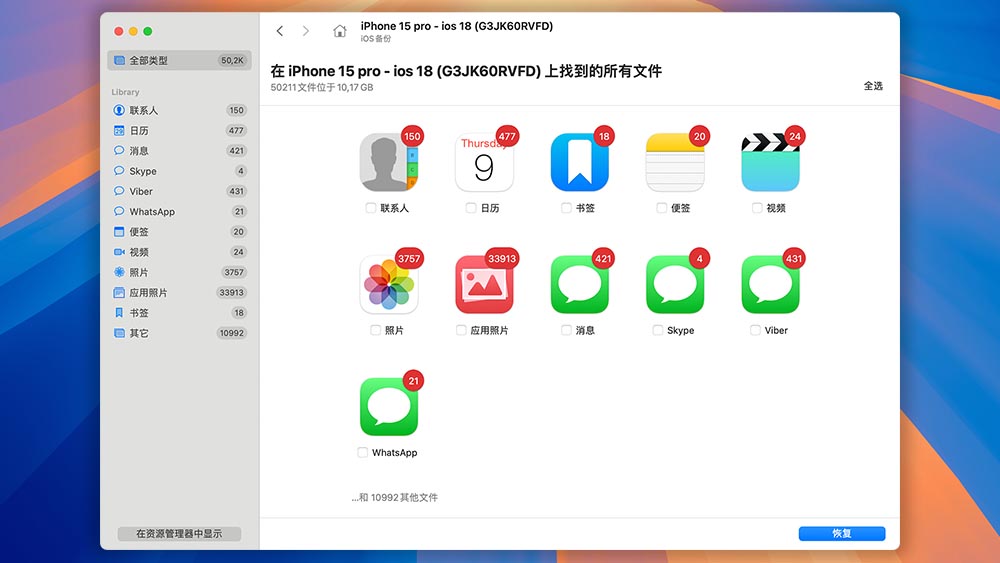The width and height of the screenshot is (1000, 563).
Task: Select 全部类型 category at sidebar top
Action: [179, 61]
